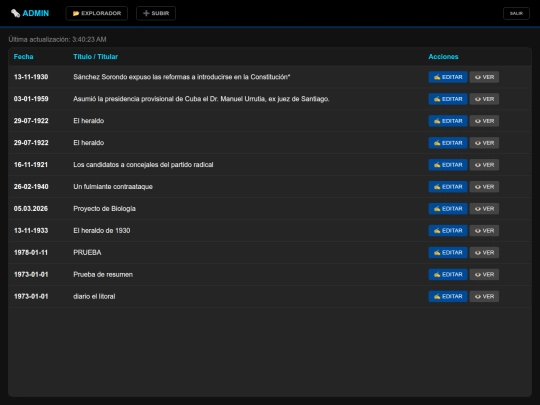
Task: Edit the Prueba de resumen entry
Action: pos(448,274)
